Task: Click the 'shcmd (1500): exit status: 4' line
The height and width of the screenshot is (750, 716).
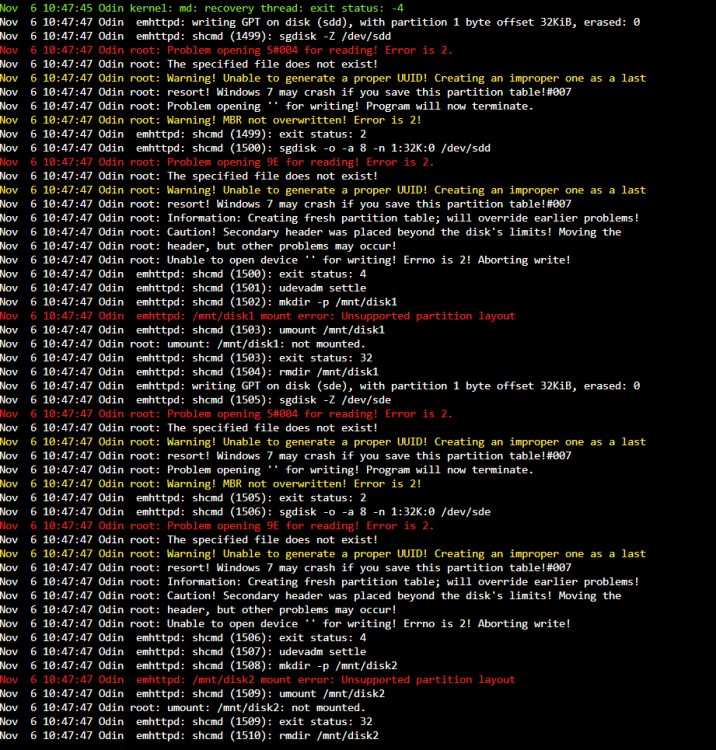Action: tap(183, 274)
